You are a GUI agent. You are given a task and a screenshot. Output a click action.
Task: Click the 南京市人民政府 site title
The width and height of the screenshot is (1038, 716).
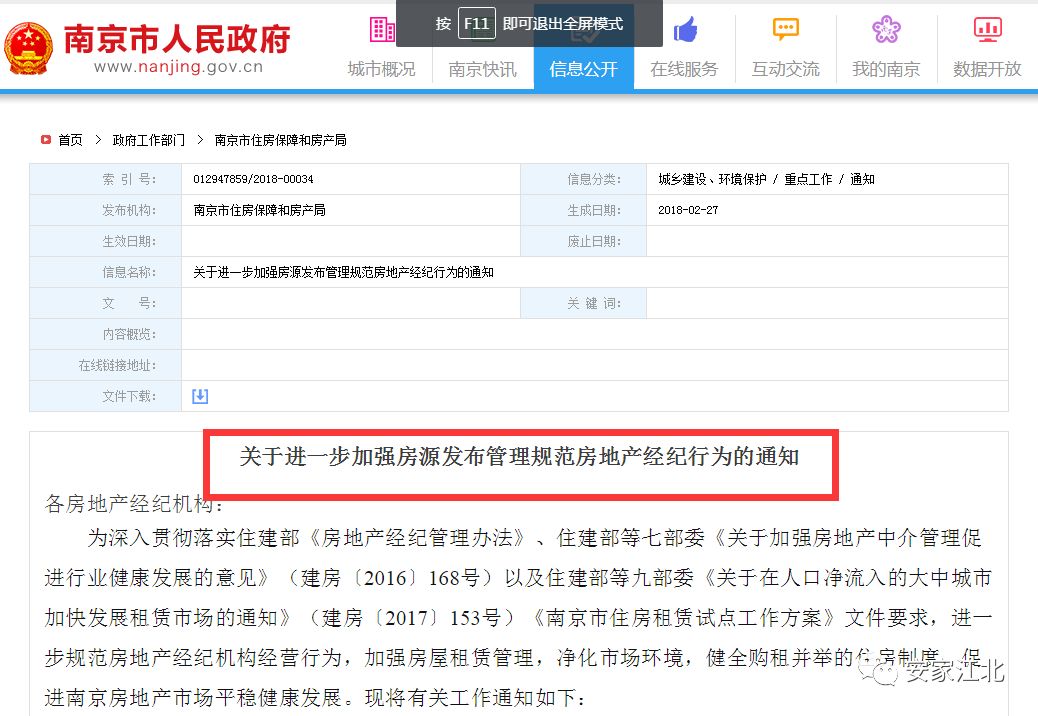[177, 39]
